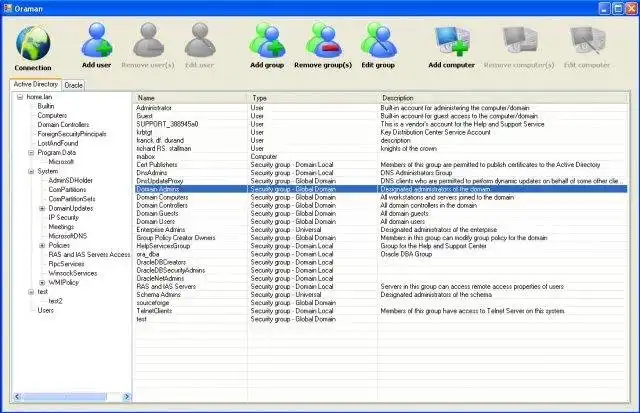Sort by the Name column header
Screen dimensions: 640x413
191,98
